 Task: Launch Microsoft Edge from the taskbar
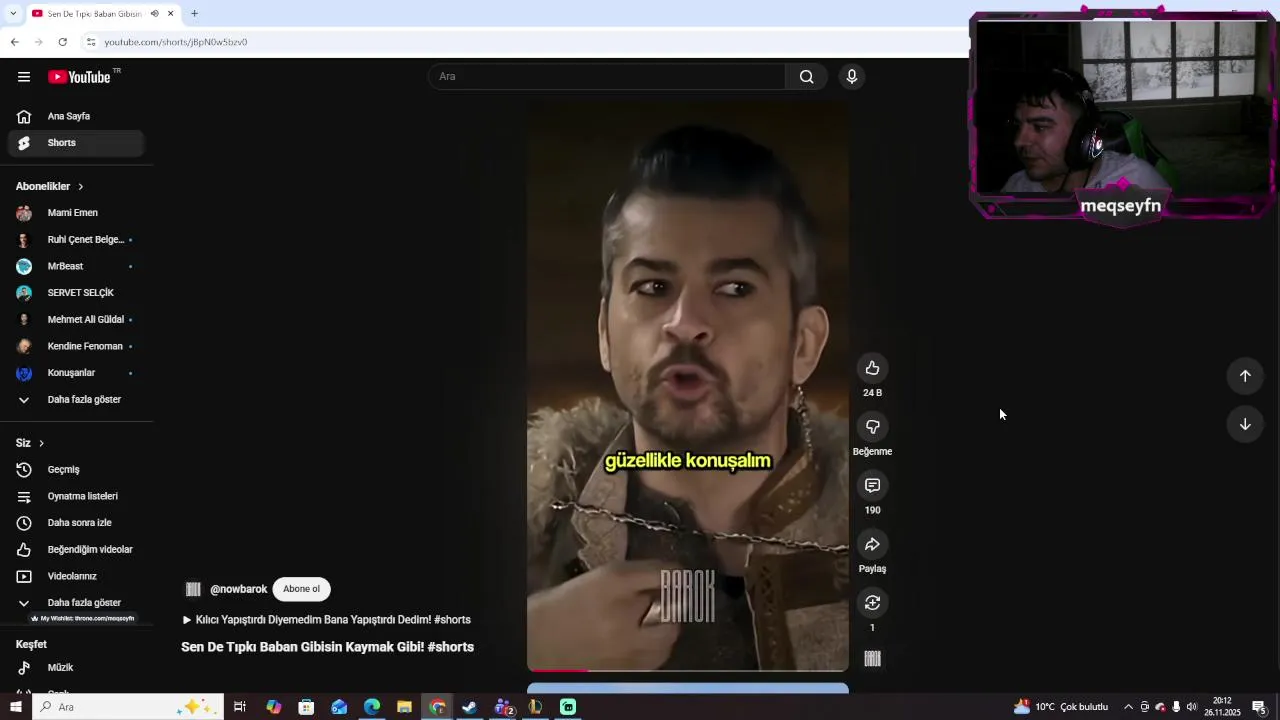coord(372,707)
